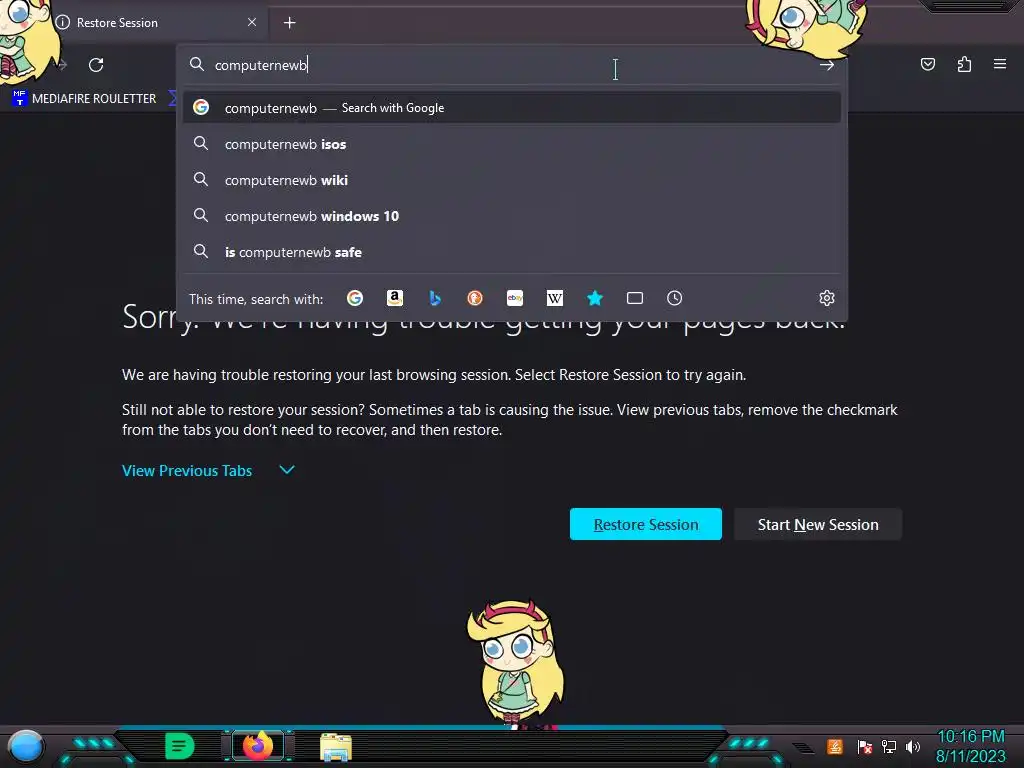Search this time with Wikipedia icon
The image size is (1024, 768).
(554, 298)
